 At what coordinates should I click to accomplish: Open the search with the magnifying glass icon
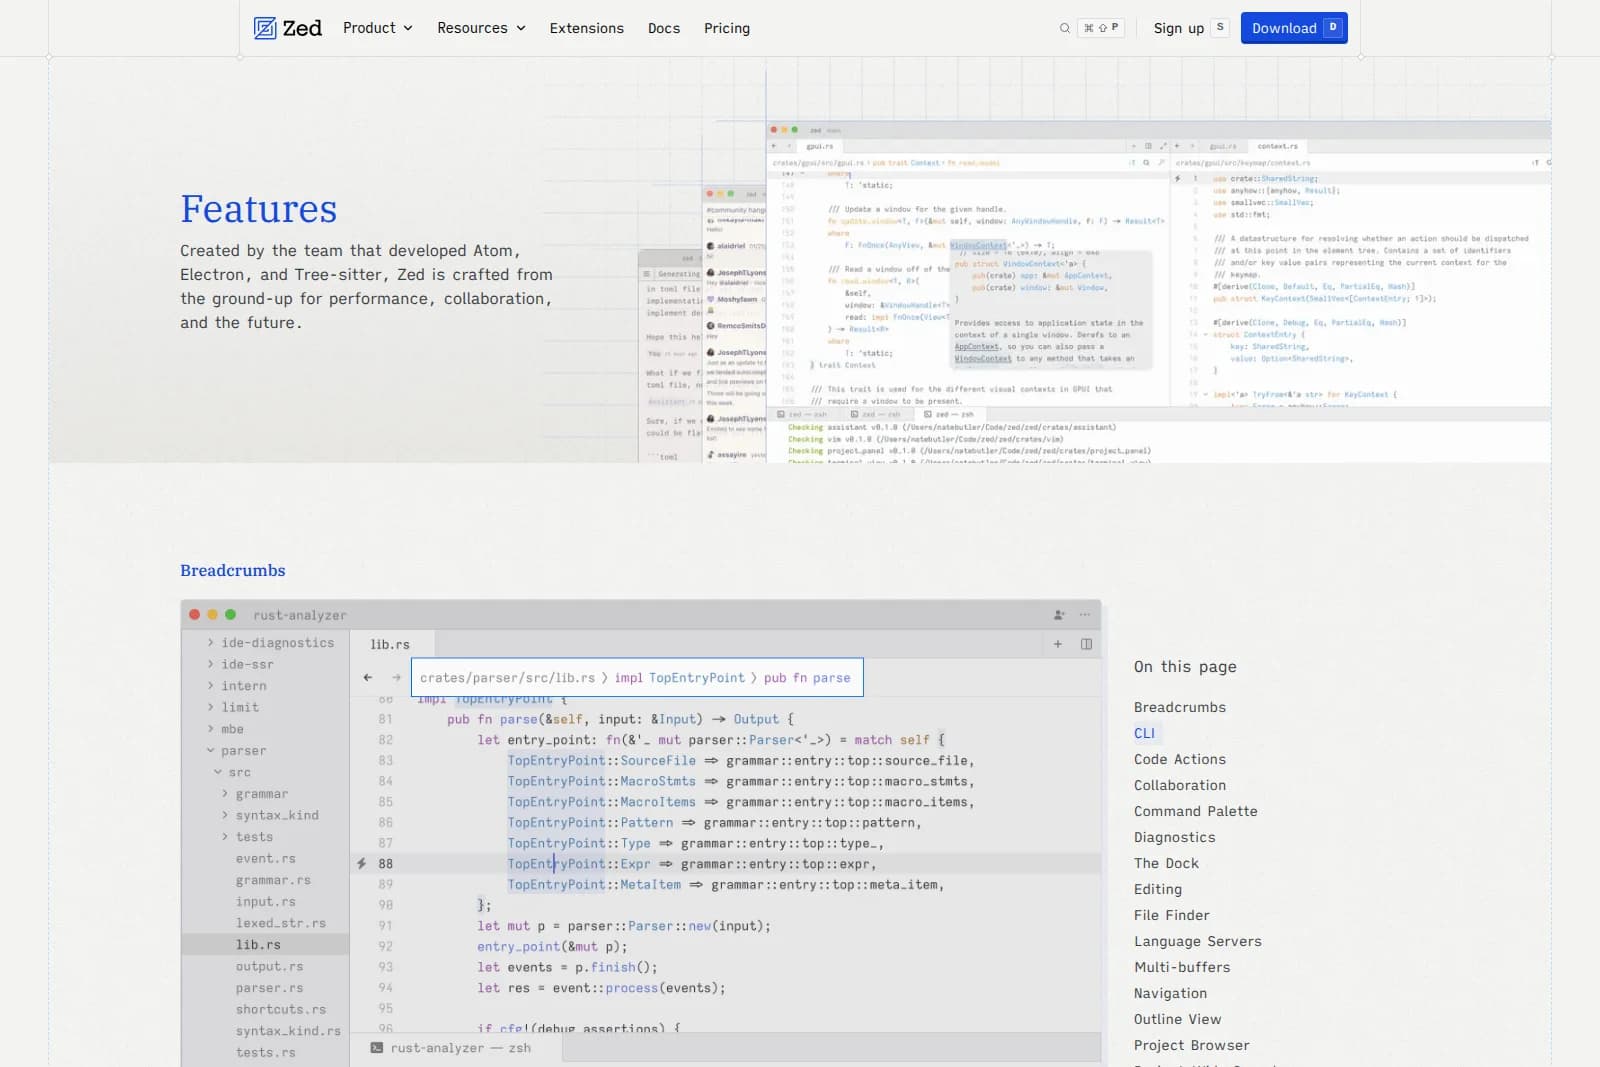[1064, 28]
